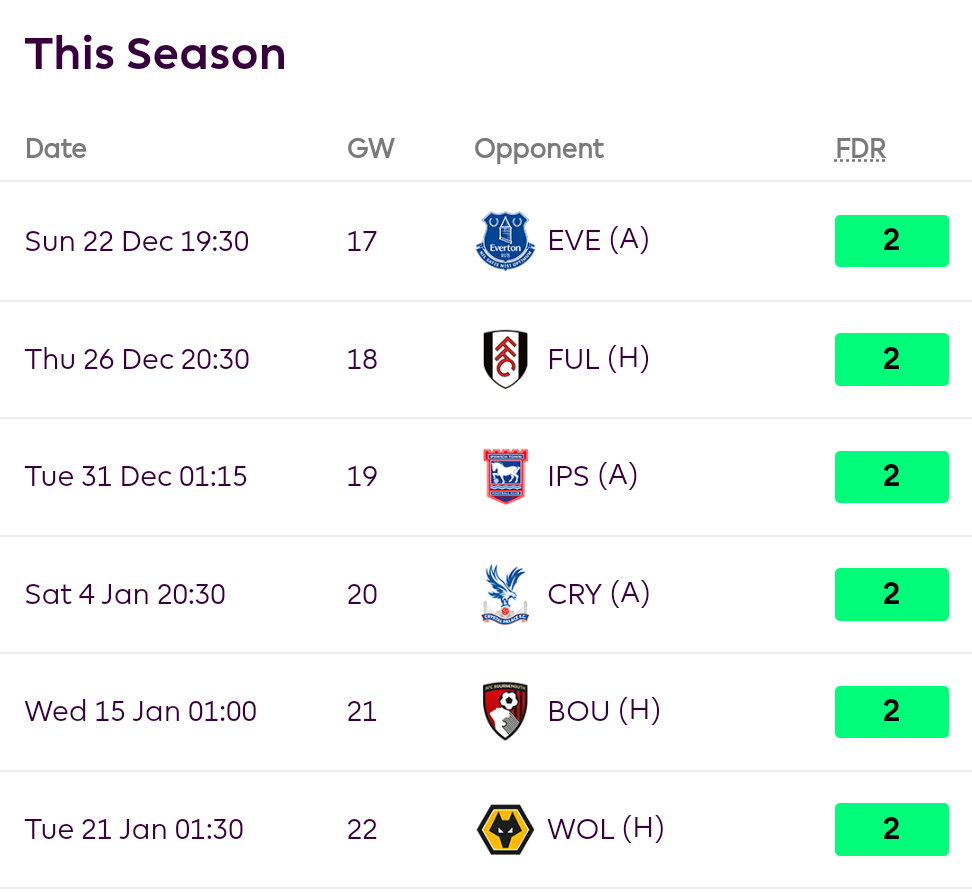Click the Wolves club crest
The height and width of the screenshot is (893, 972).
505,829
